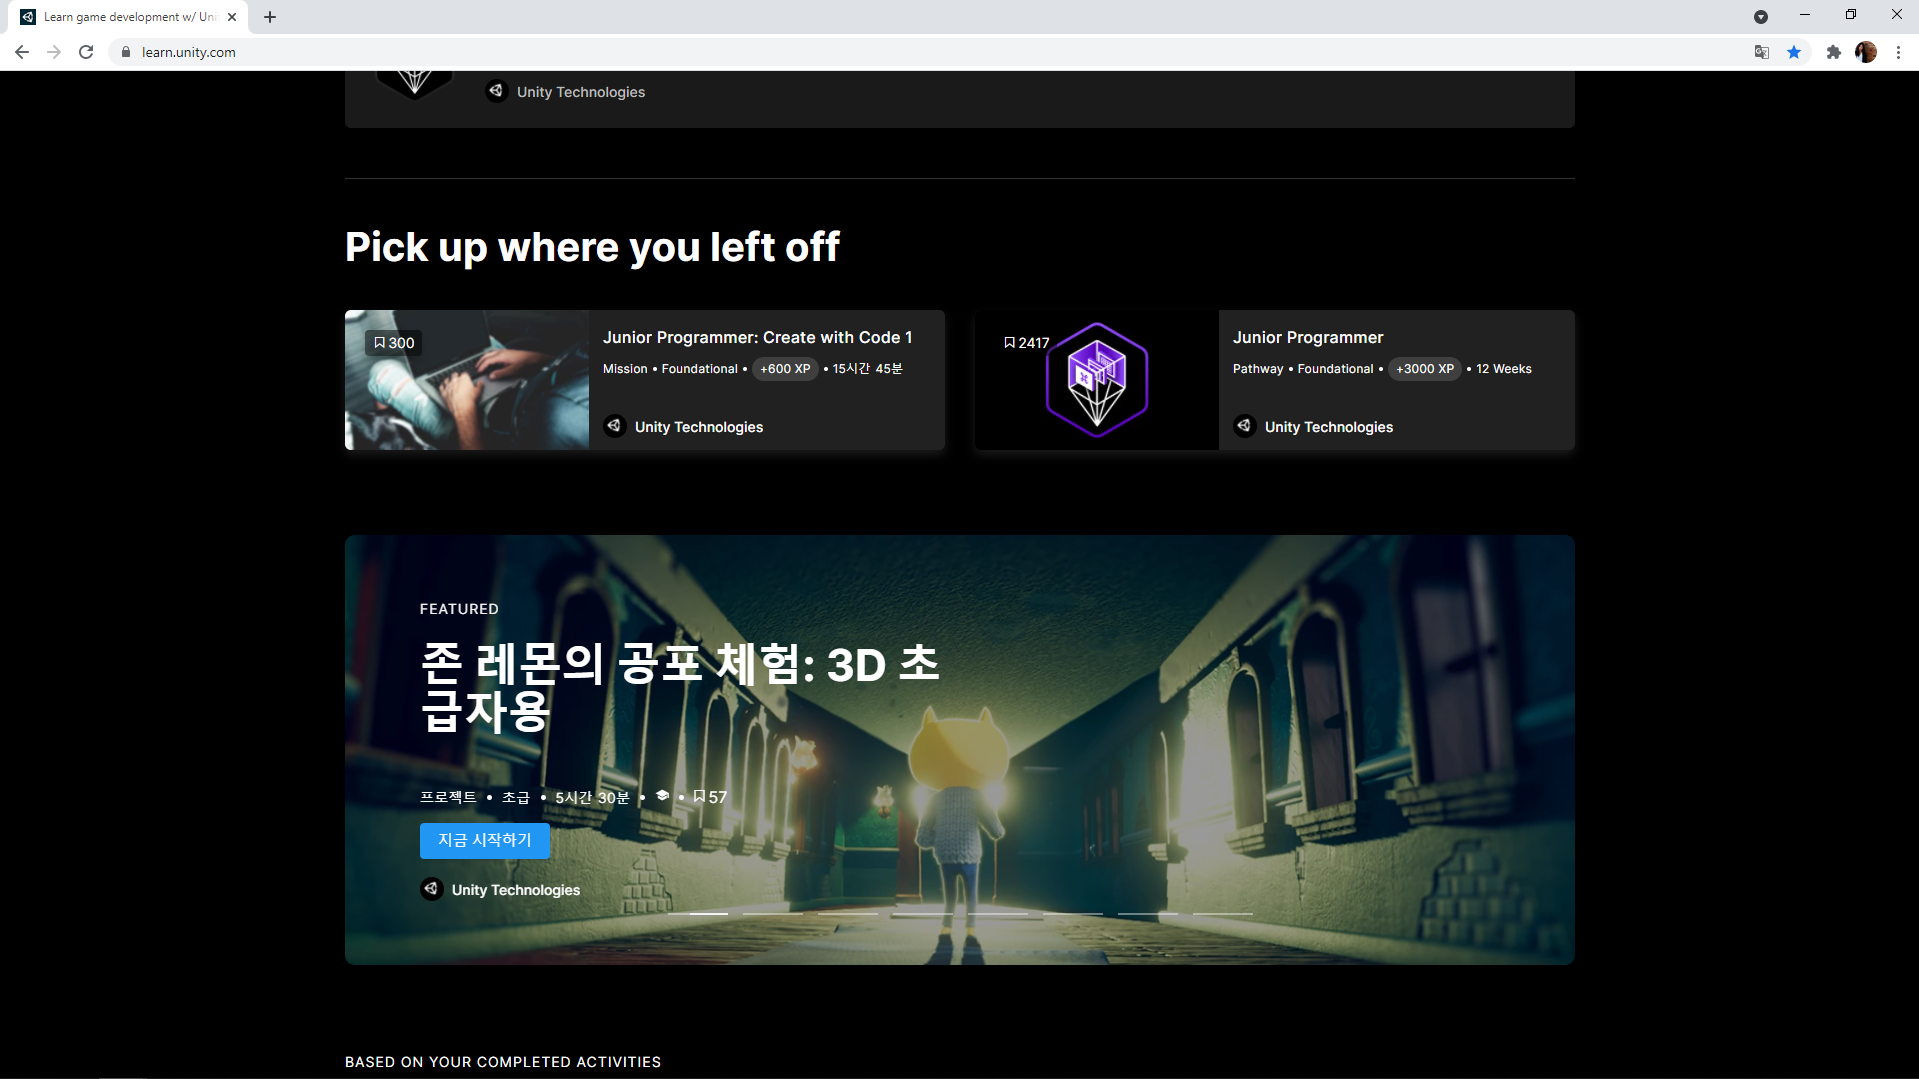This screenshot has width=1919, height=1079.
Task: Go back to the previous page
Action: coord(22,52)
